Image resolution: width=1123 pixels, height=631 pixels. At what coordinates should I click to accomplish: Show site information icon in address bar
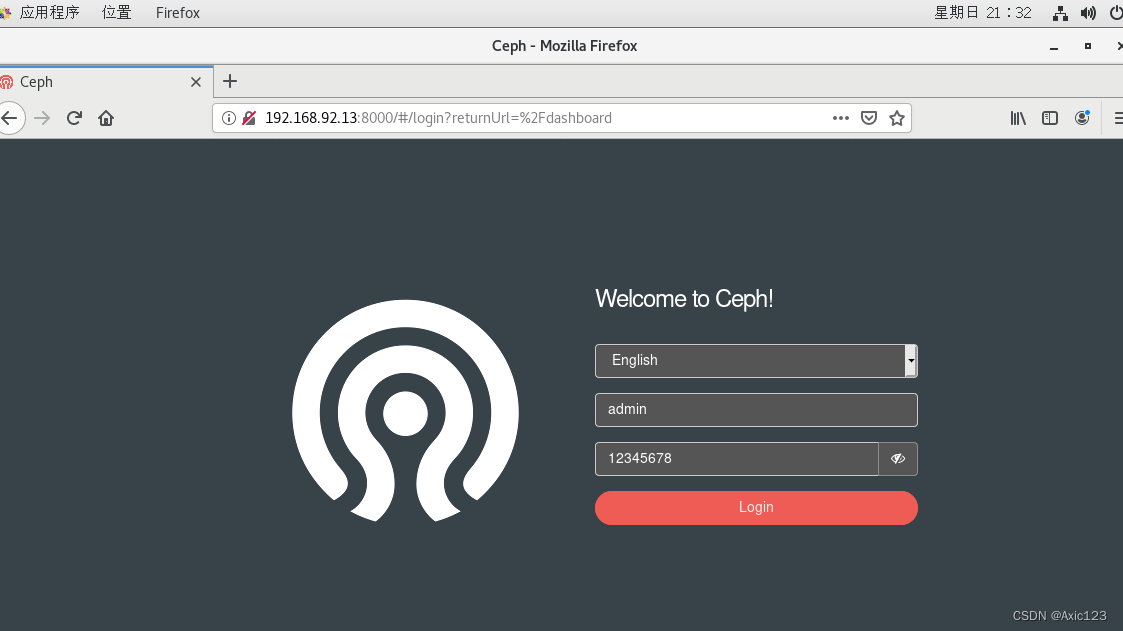click(x=228, y=118)
